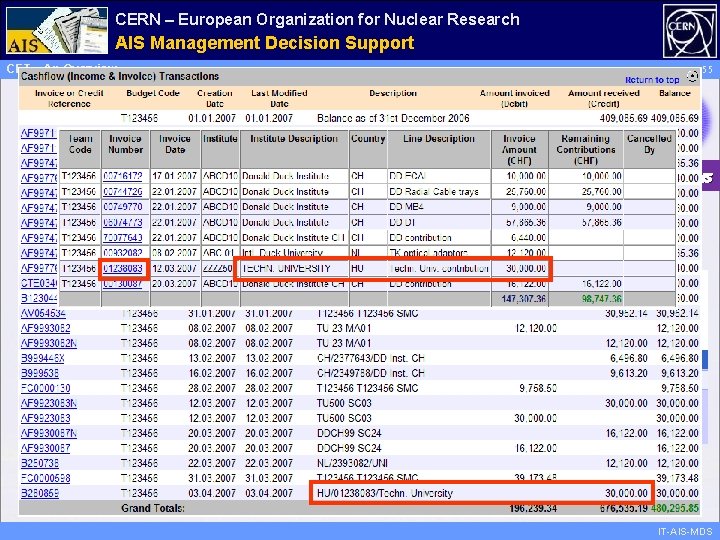Open credit reference AF9993082N
This screenshot has width=720, height=540.
pyautogui.click(x=49, y=343)
